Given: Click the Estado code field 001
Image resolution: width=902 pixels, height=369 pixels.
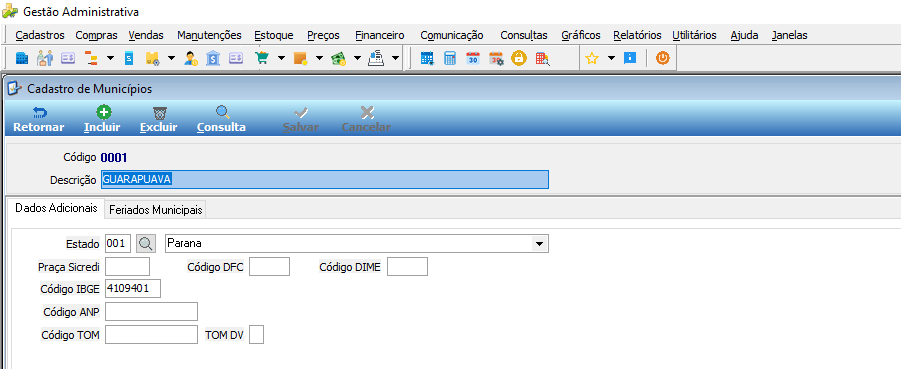Looking at the screenshot, I should pyautogui.click(x=119, y=244).
